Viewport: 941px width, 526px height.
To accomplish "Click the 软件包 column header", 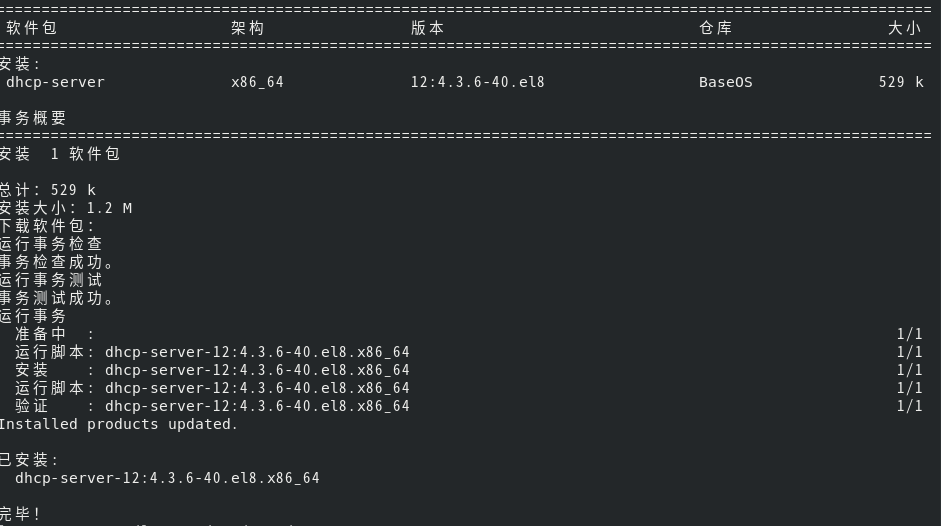I will [31, 28].
